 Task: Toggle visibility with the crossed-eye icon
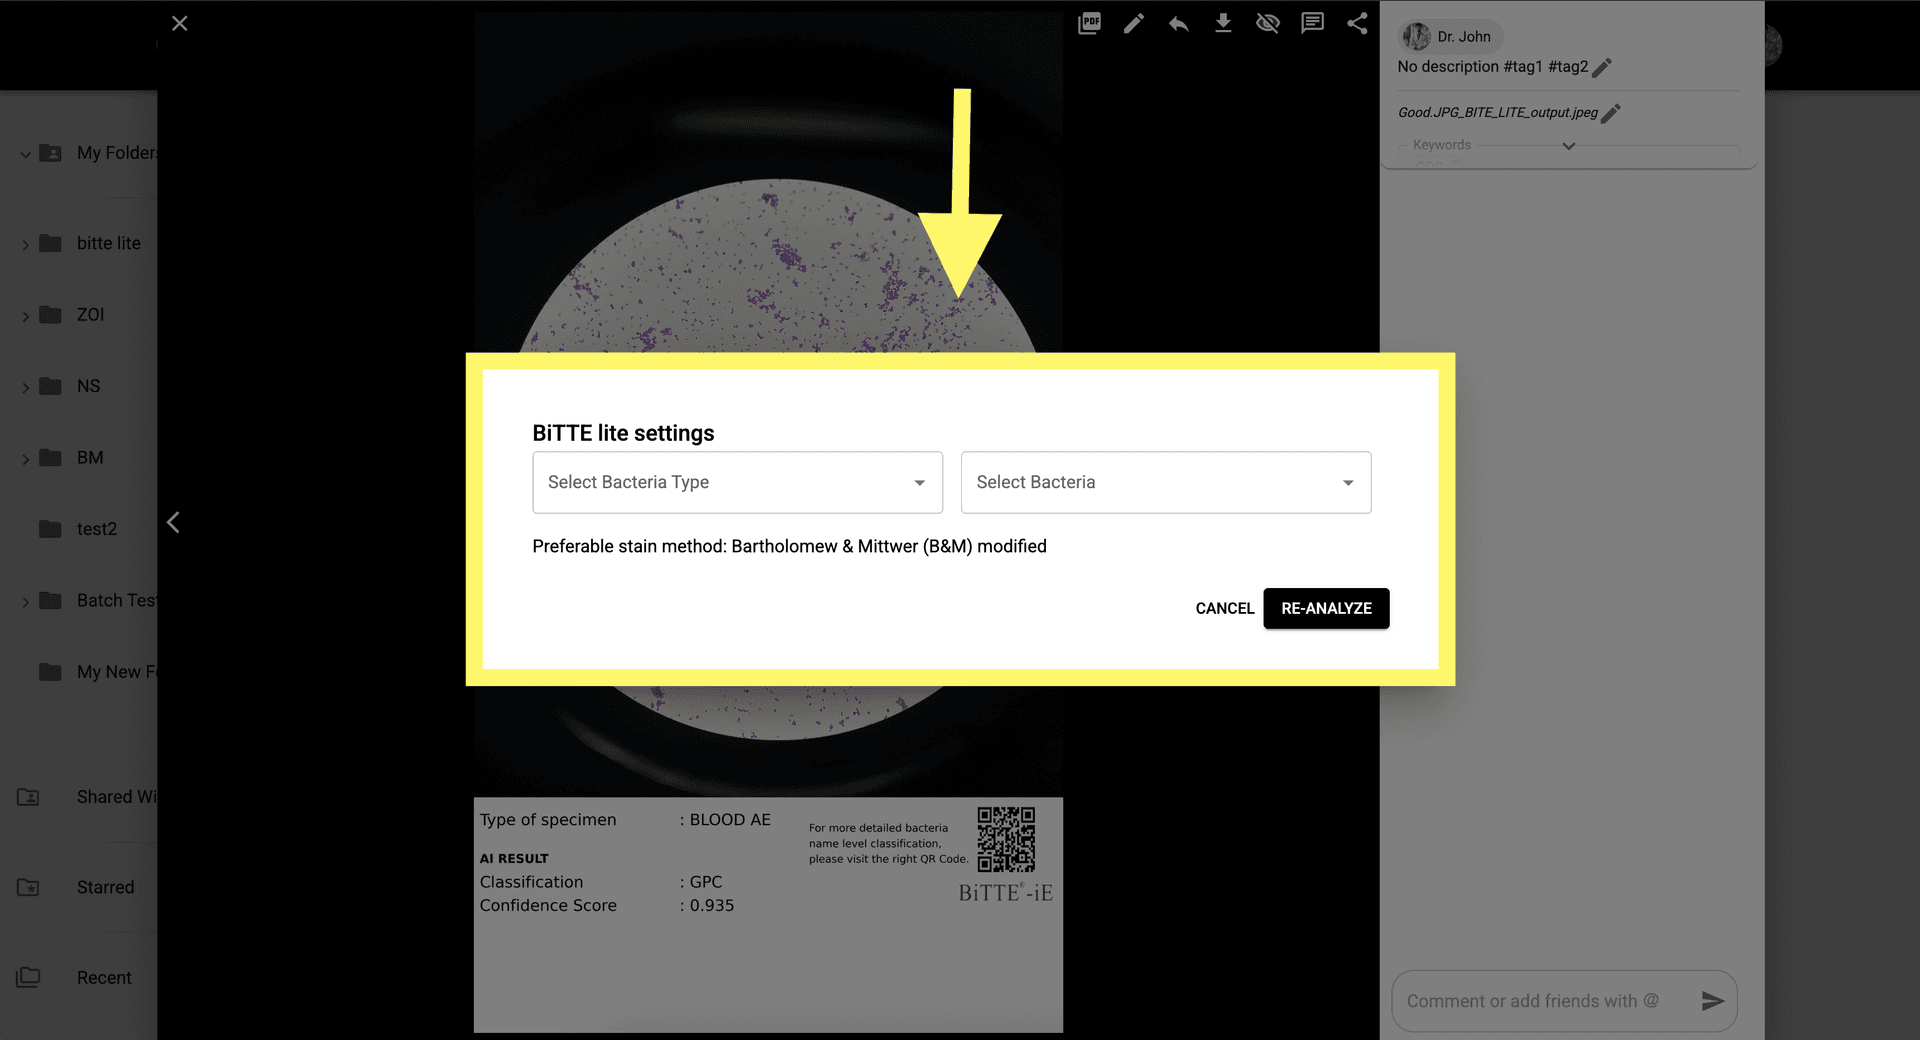coord(1268,22)
